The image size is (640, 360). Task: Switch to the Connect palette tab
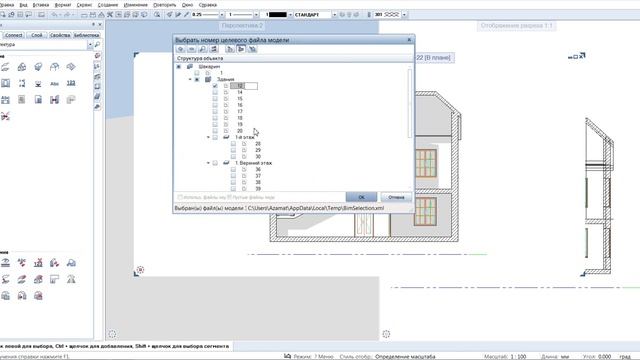(13, 35)
